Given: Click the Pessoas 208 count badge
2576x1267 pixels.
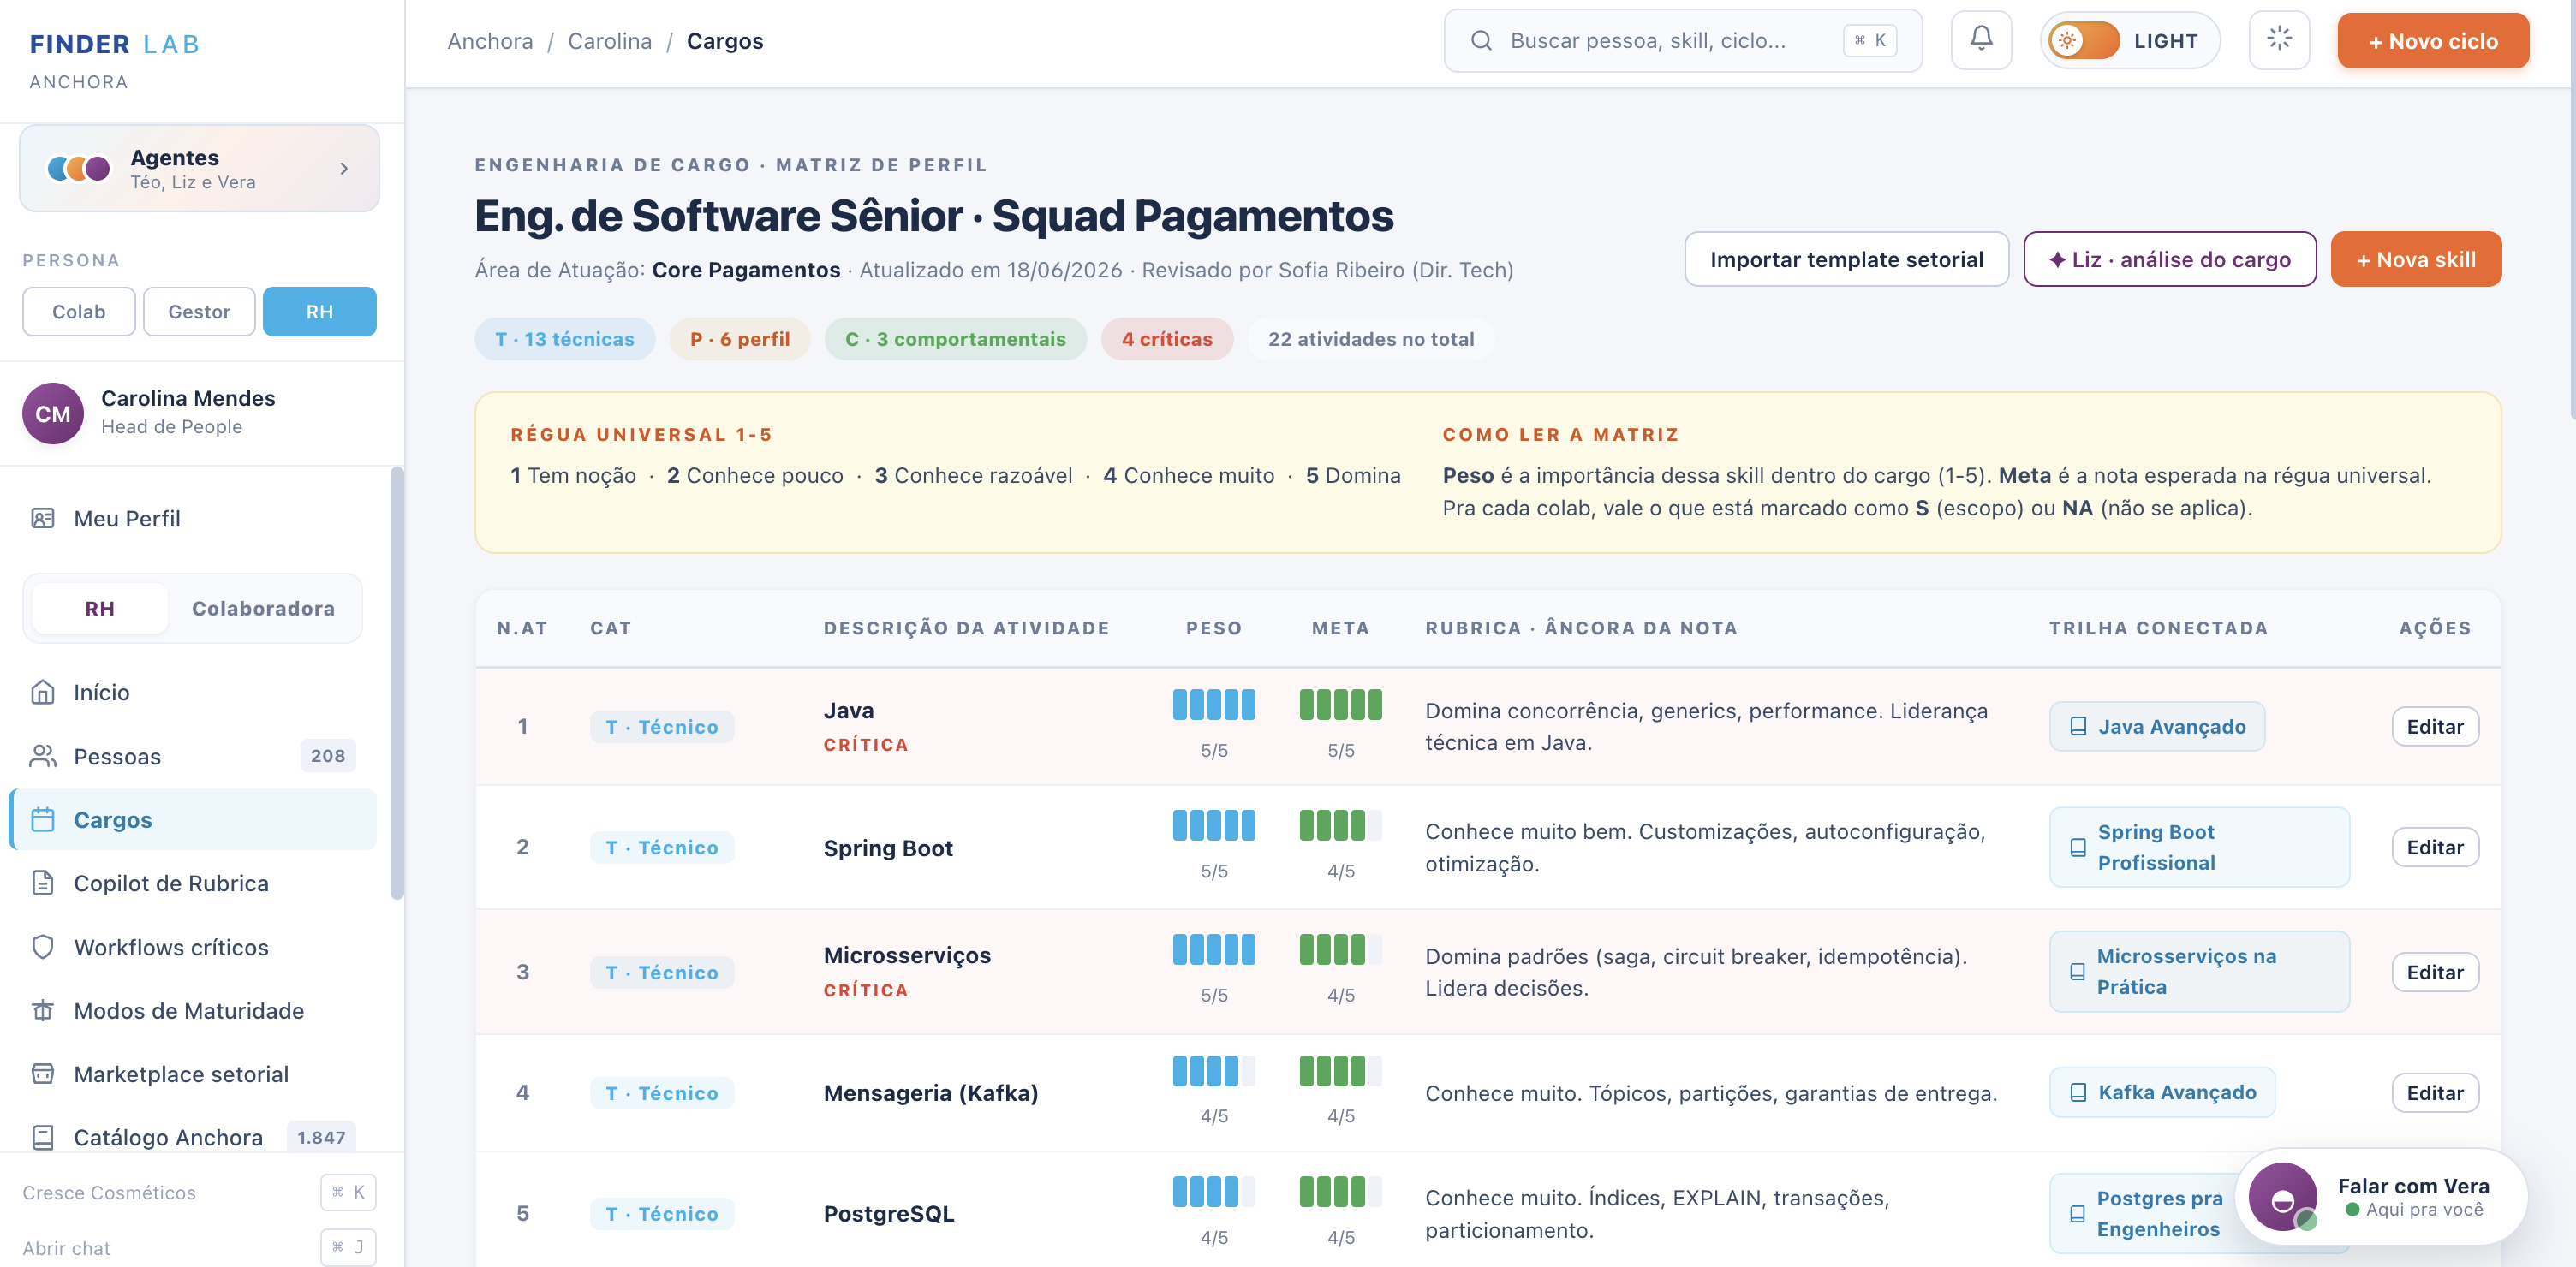Looking at the screenshot, I should (328, 756).
